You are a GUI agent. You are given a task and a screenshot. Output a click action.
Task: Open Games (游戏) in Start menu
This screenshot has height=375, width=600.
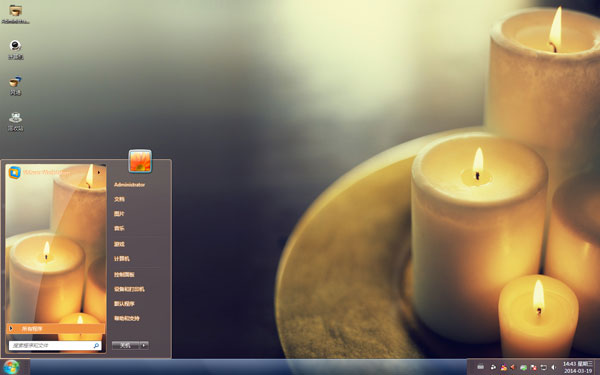click(119, 244)
